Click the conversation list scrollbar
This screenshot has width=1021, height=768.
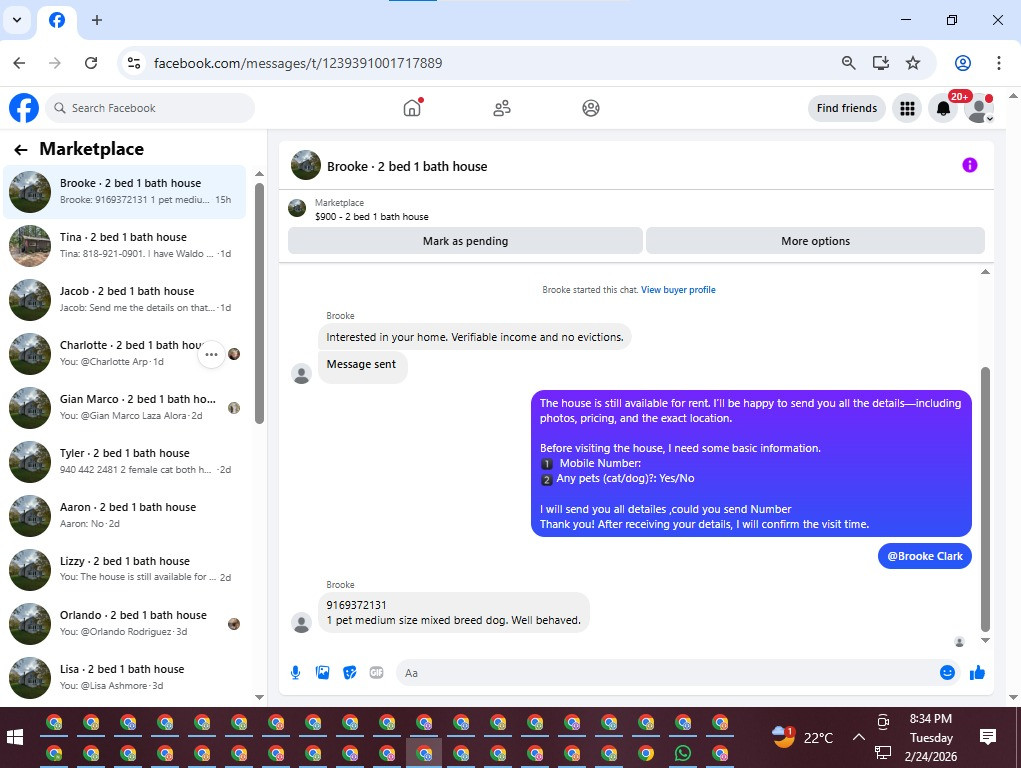259,304
